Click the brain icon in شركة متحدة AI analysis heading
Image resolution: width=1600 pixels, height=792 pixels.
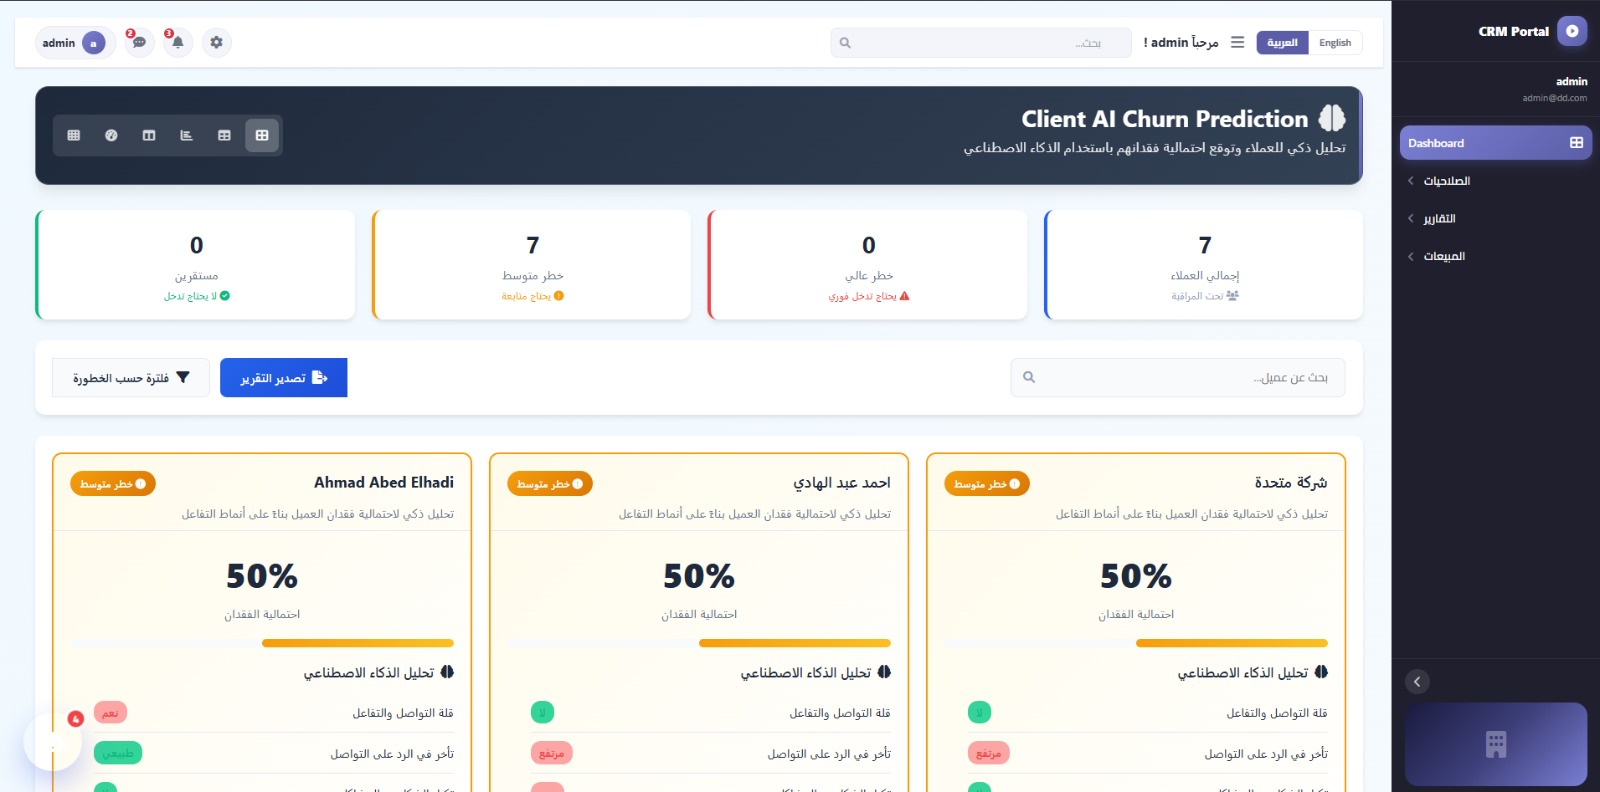tap(1321, 672)
